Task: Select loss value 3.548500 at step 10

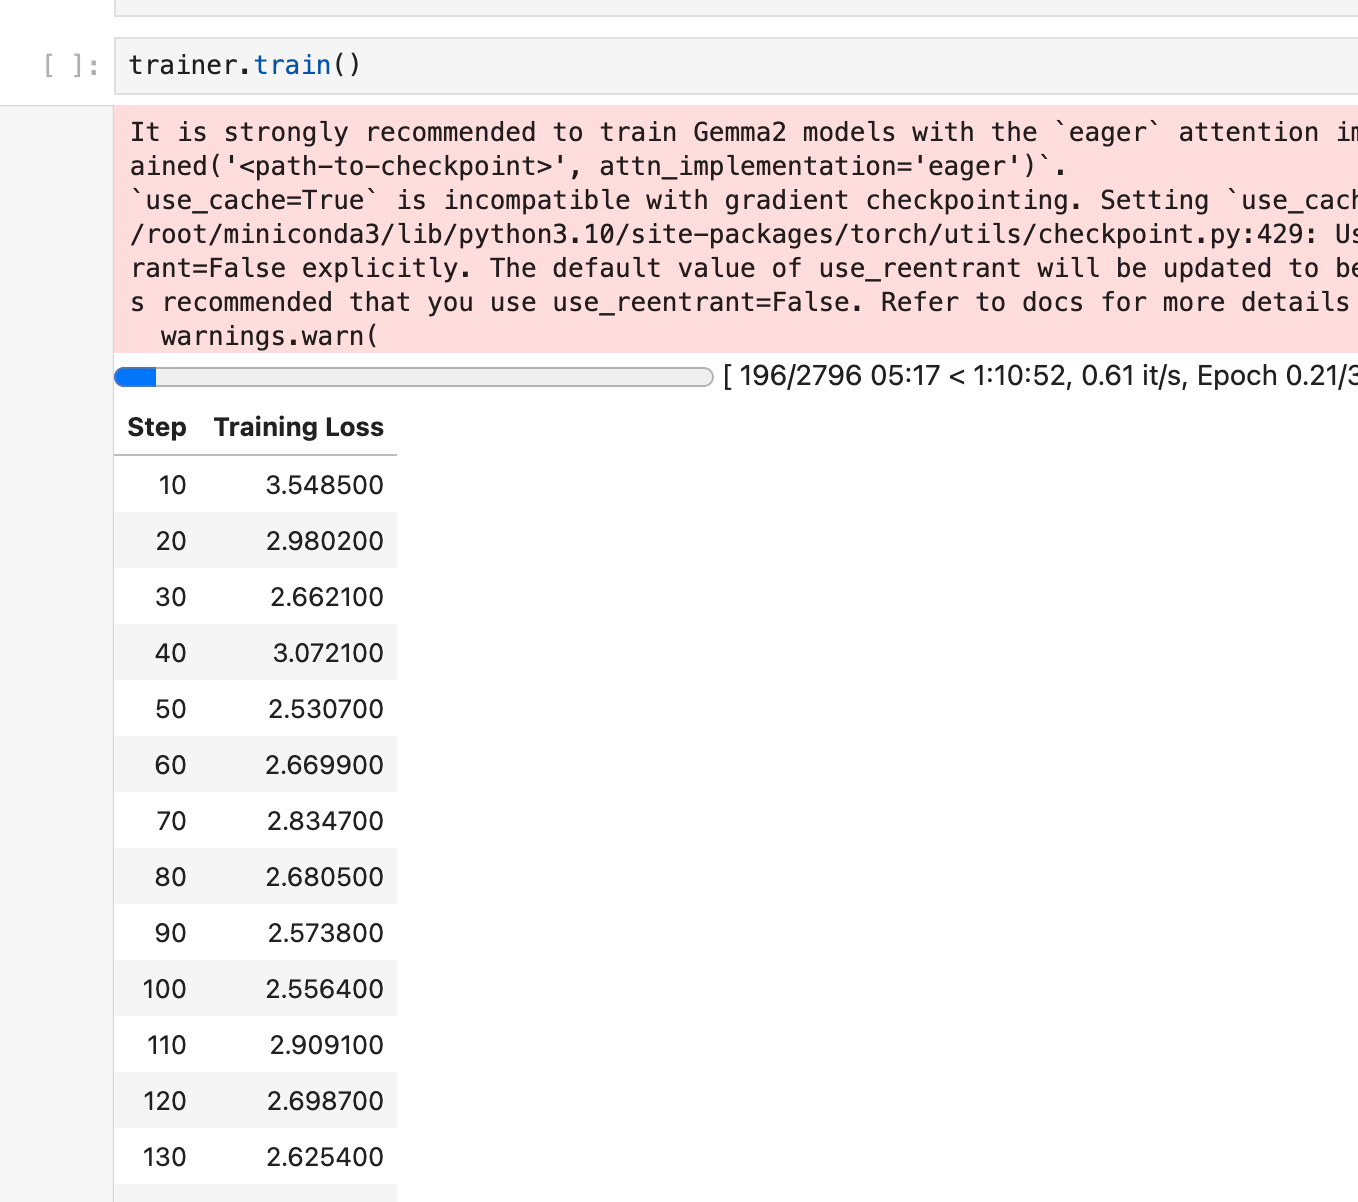Action: [324, 485]
